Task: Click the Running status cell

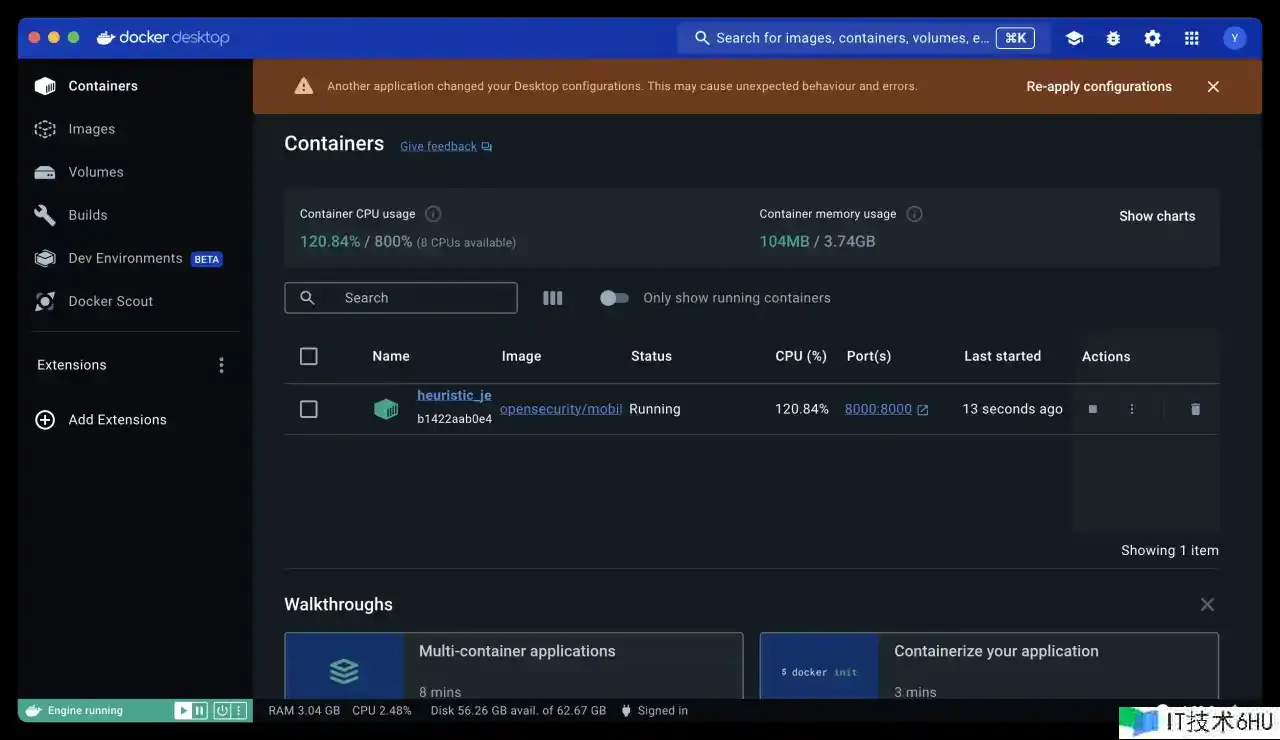Action: pyautogui.click(x=655, y=409)
